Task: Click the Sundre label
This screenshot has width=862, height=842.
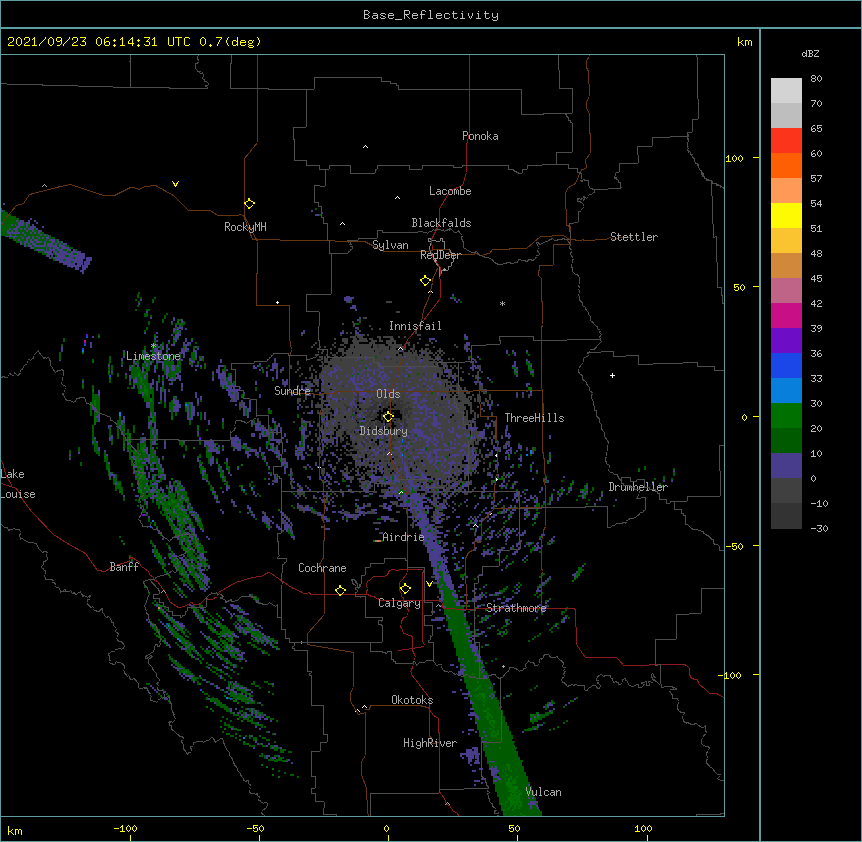Action: click(292, 391)
